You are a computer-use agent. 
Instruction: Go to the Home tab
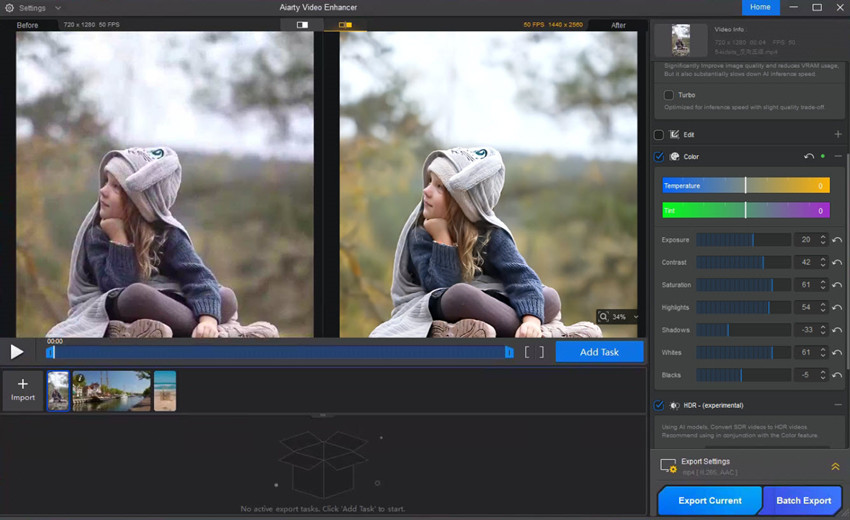click(x=760, y=7)
